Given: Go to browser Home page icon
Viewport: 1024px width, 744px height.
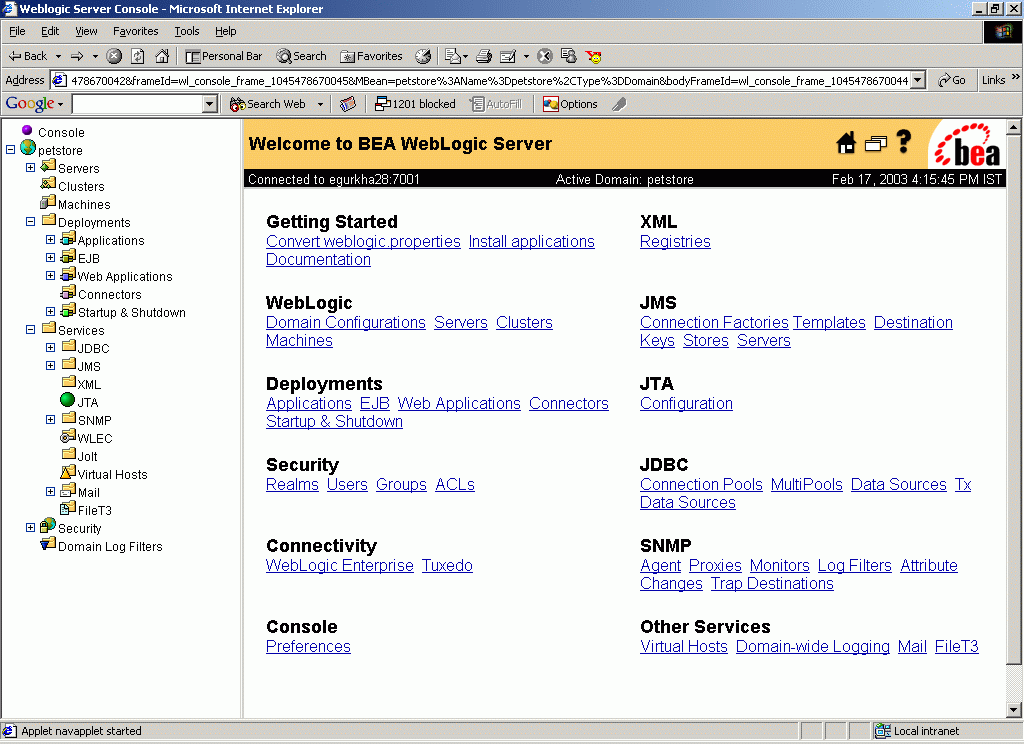Looking at the screenshot, I should pos(162,56).
